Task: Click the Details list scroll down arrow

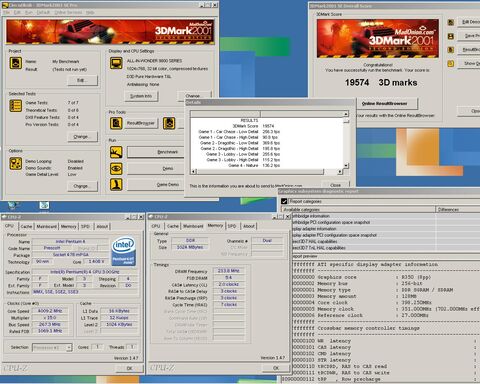Action: pos(346,165)
